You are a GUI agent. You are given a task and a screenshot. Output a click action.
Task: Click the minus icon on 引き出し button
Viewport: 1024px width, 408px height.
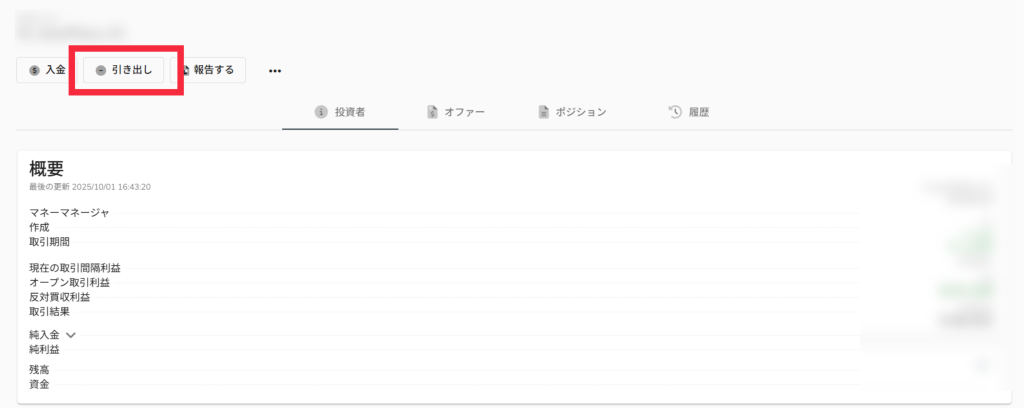(101, 71)
